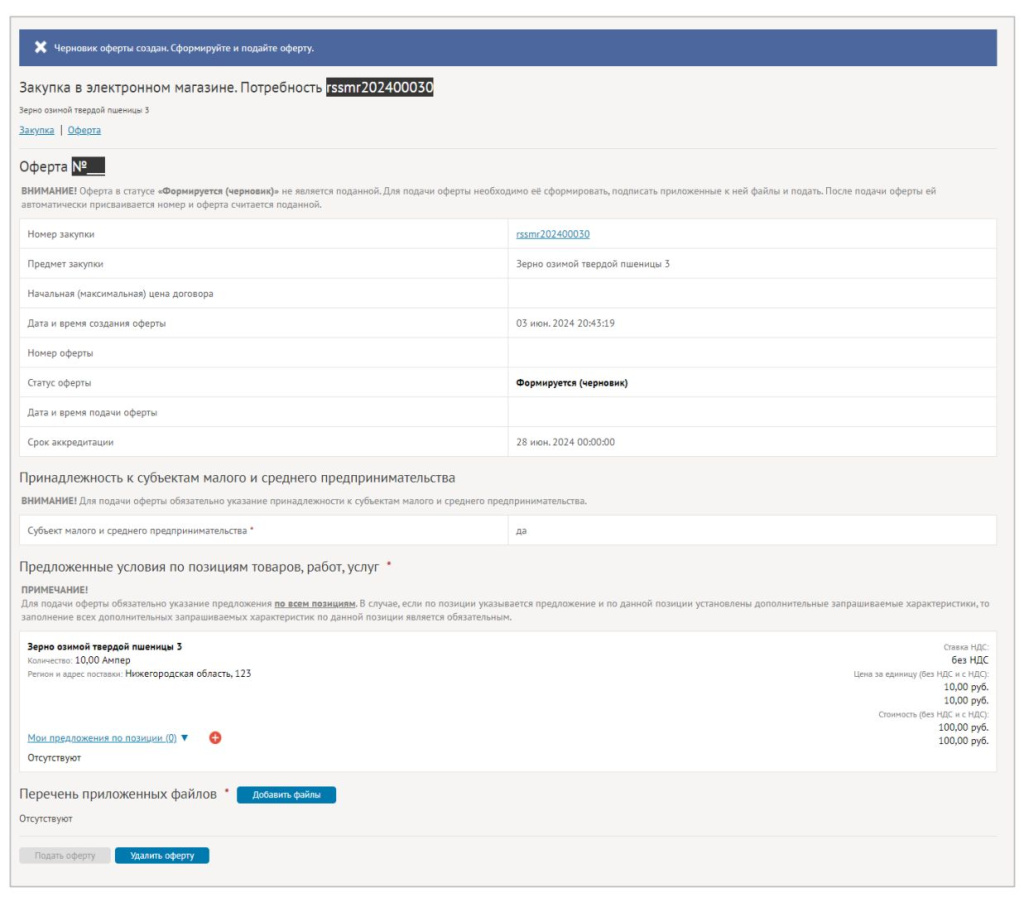1024x897 pixels.
Task: Click the 'Перечень приложенных файлов' heading
Action: [x=118, y=794]
